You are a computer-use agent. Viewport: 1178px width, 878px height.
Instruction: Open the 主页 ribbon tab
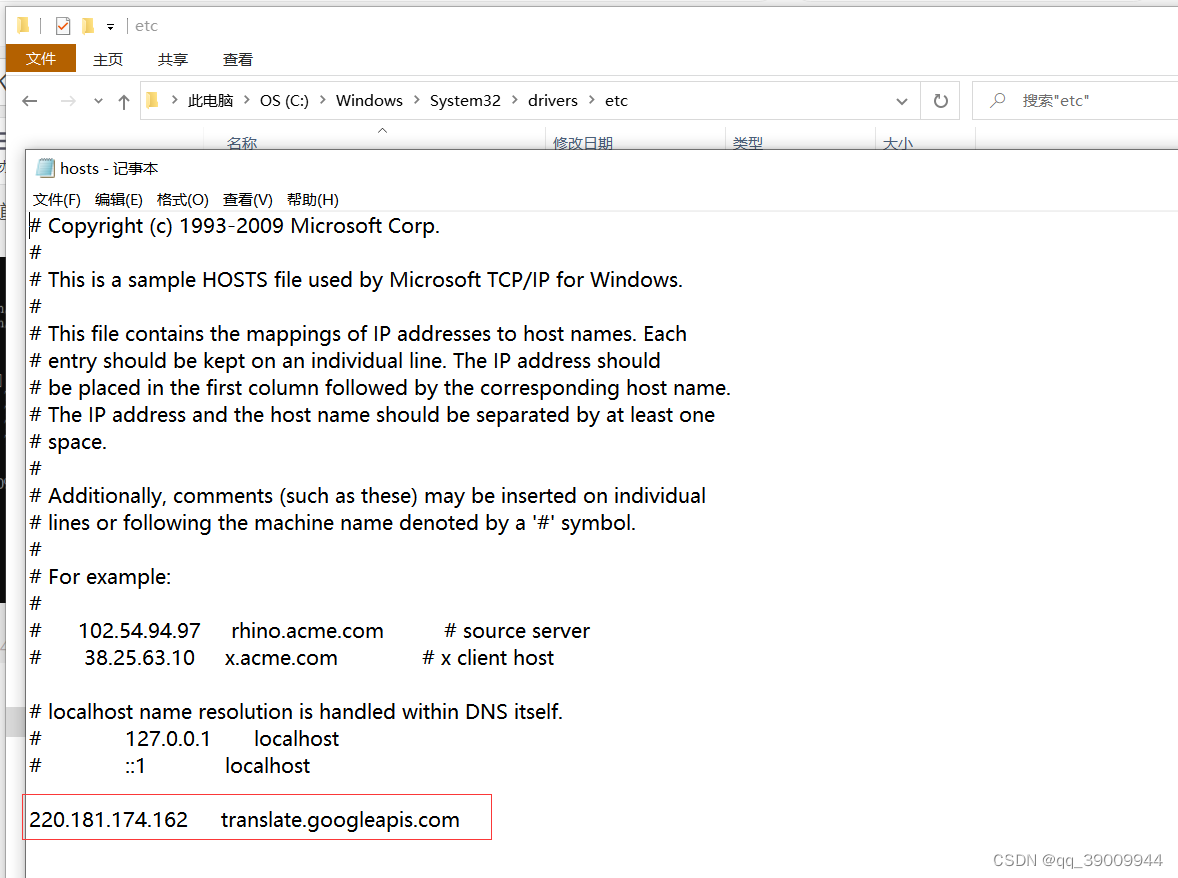click(x=108, y=59)
